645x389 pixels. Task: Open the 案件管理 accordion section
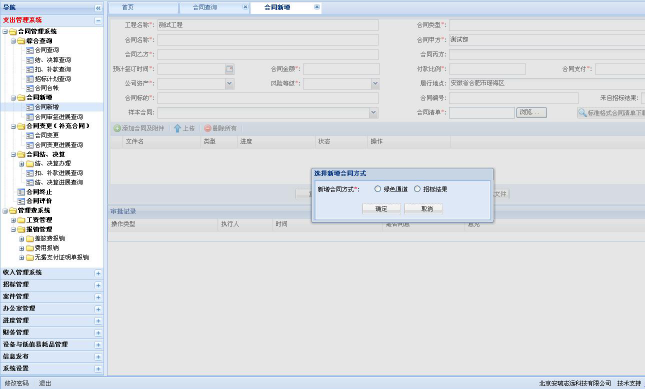52,296
